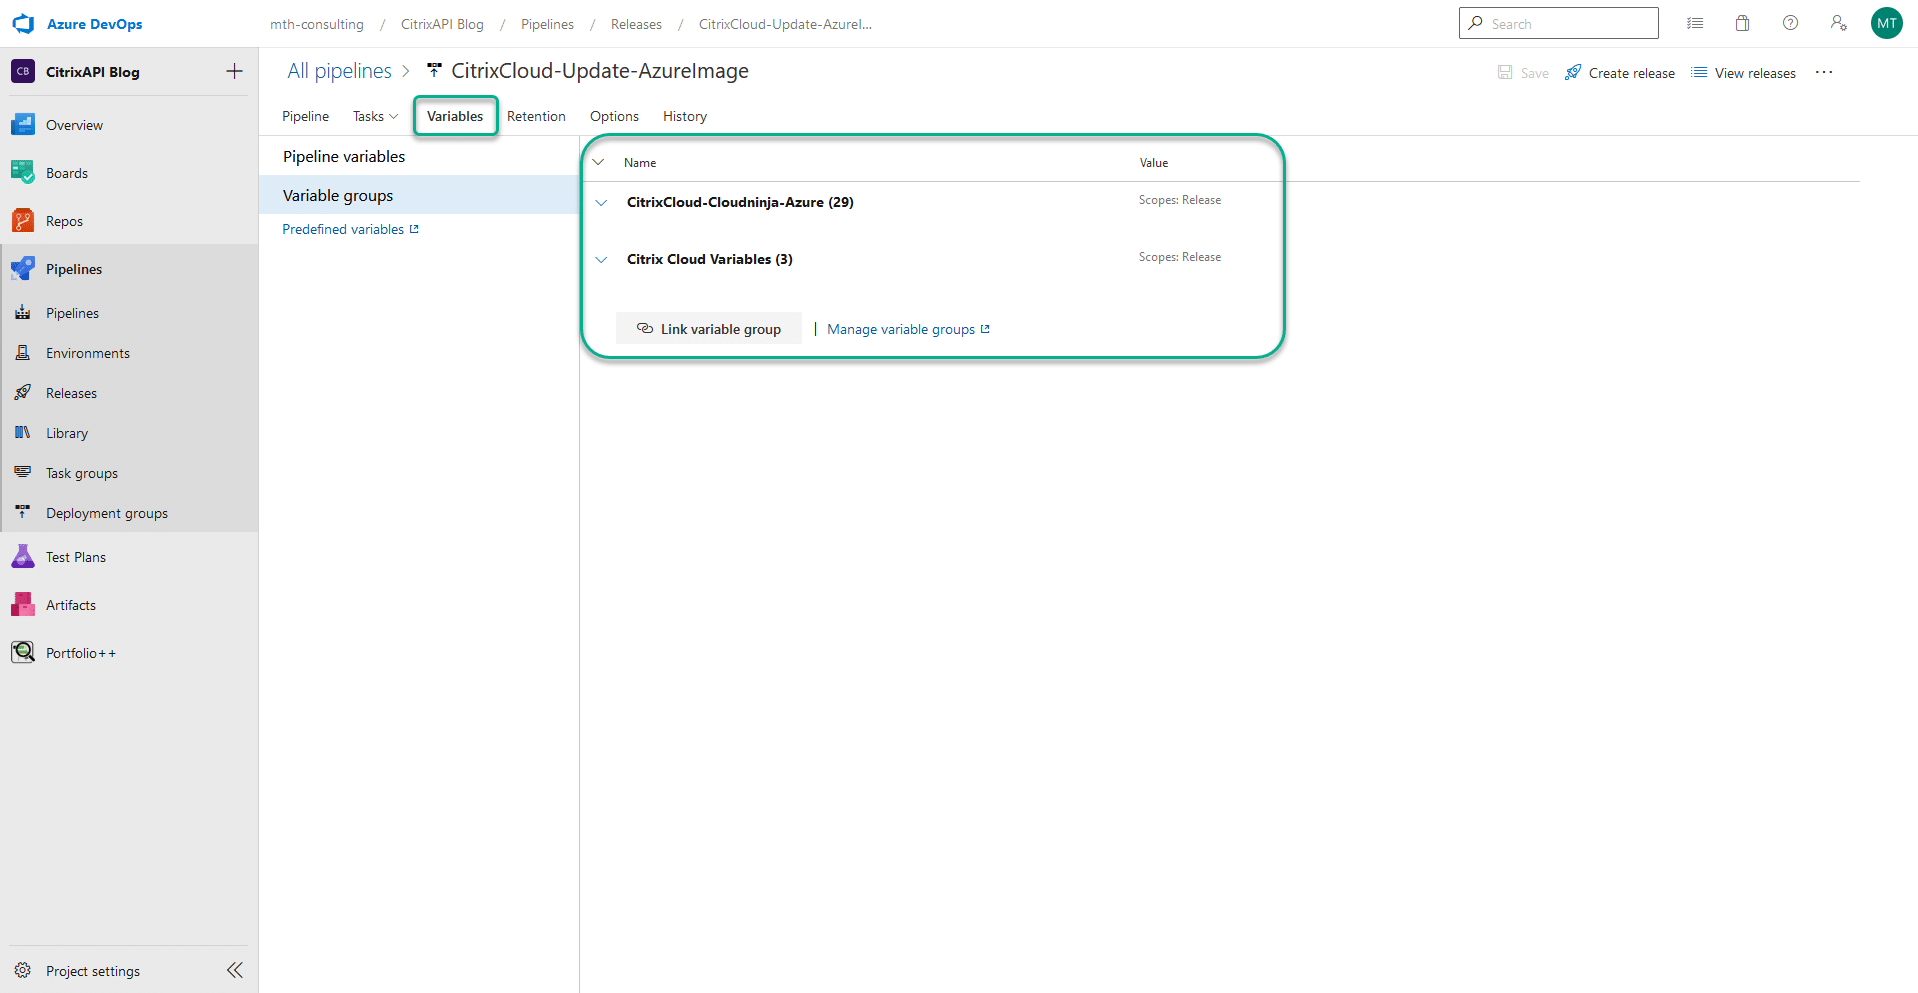Expand Citrix Cloud Variables group chevron
The image size is (1918, 993).
point(601,259)
